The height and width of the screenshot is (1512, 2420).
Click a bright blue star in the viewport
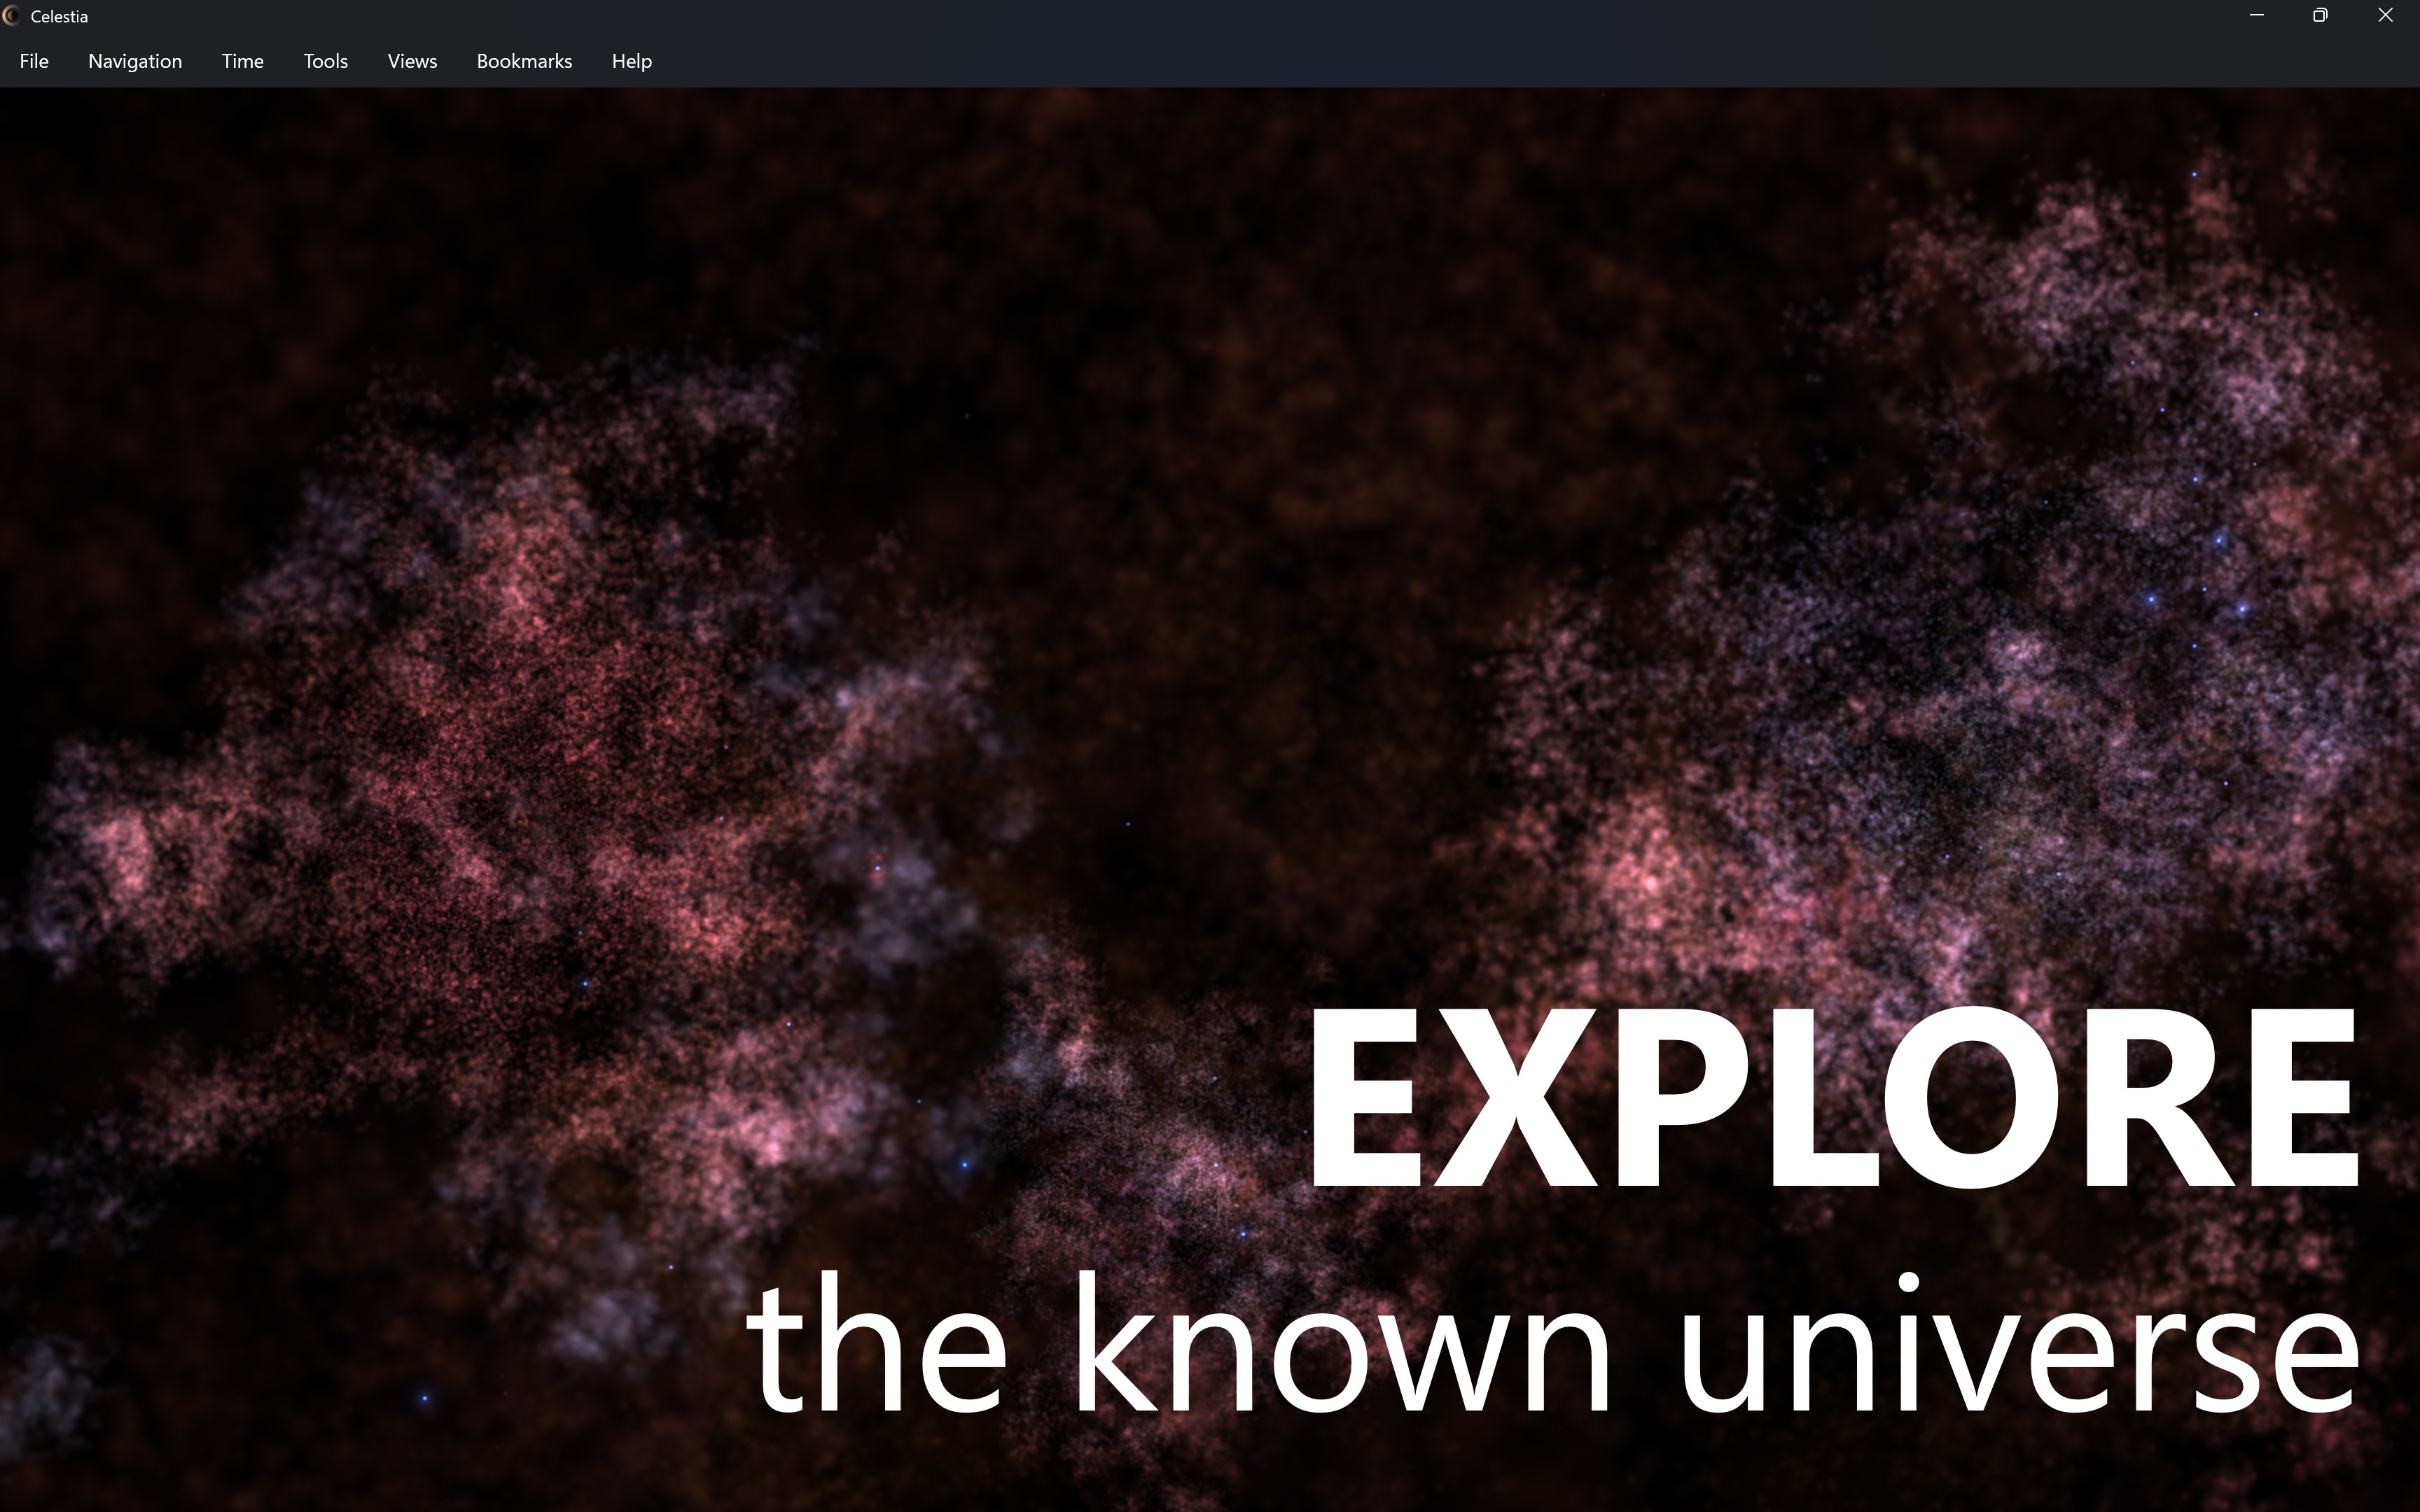coord(2150,600)
